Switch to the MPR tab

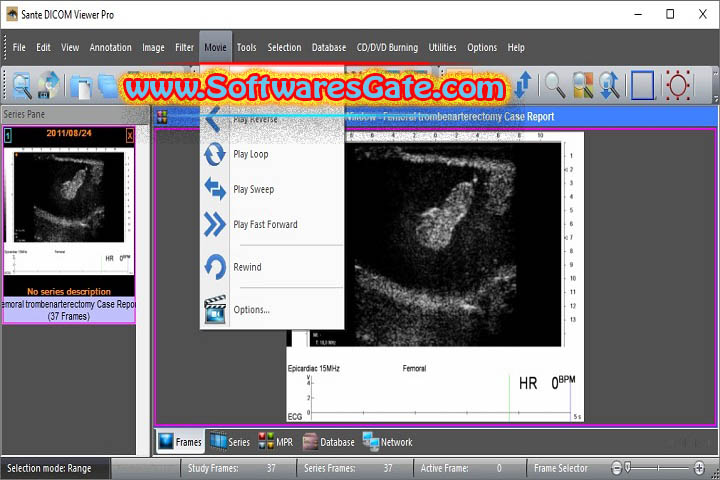(276, 442)
